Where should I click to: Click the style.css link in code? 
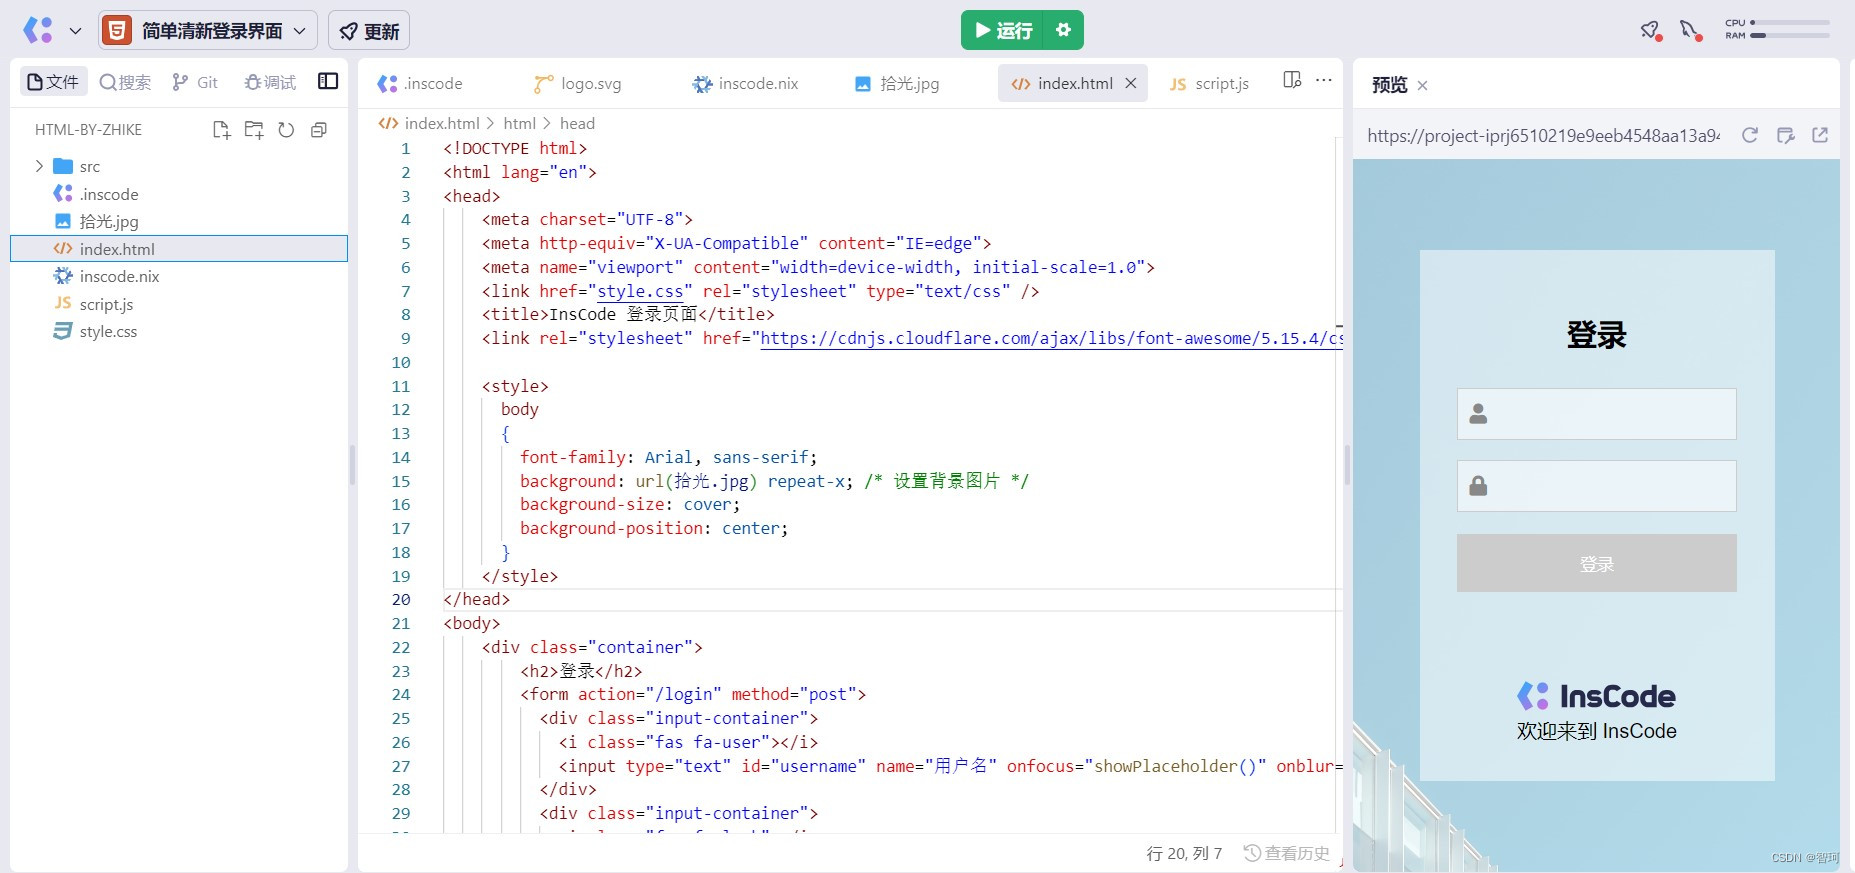[640, 291]
